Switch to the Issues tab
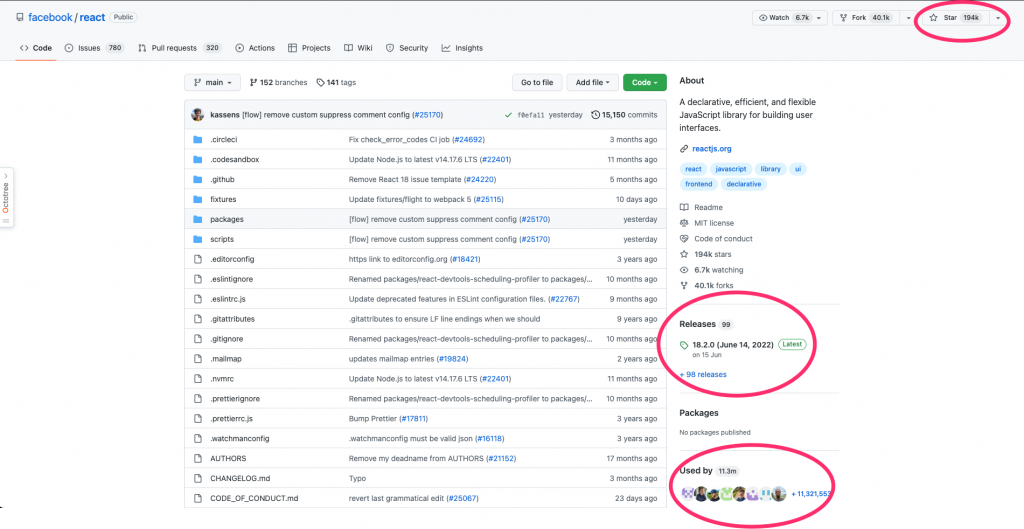This screenshot has width=1024, height=529. click(95, 48)
